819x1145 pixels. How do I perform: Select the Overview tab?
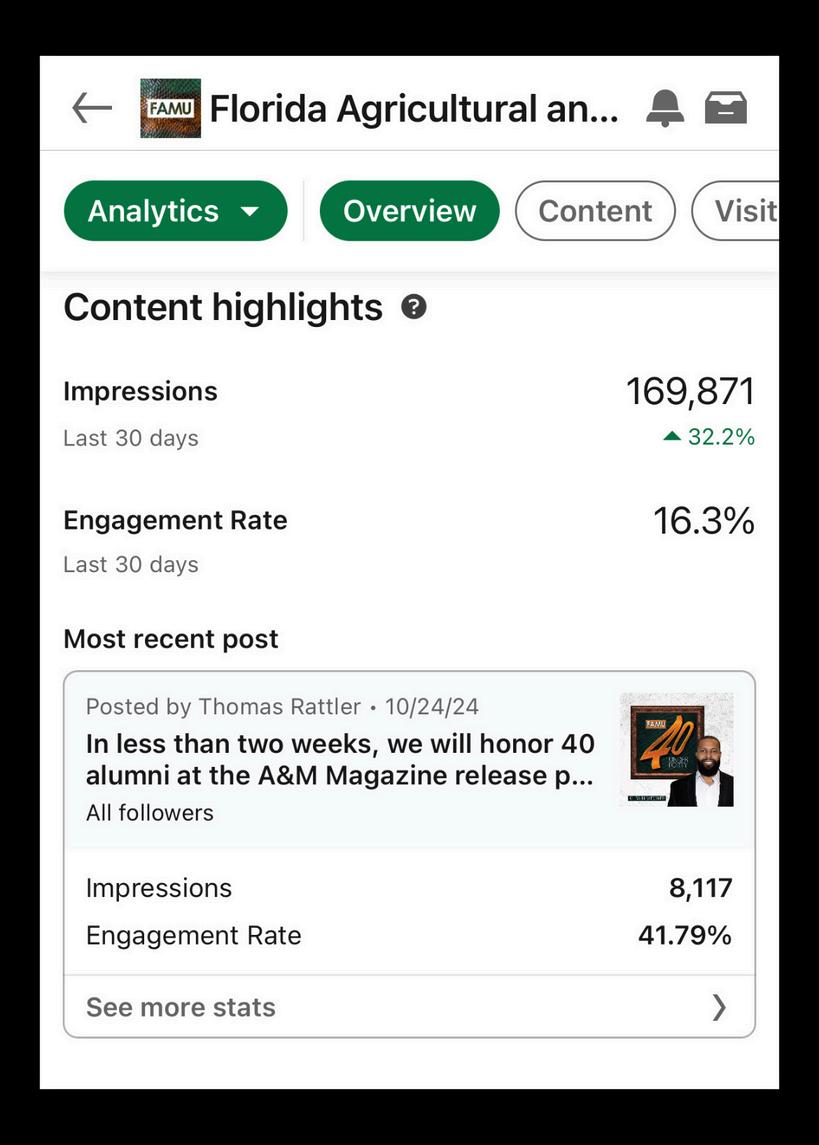click(410, 211)
